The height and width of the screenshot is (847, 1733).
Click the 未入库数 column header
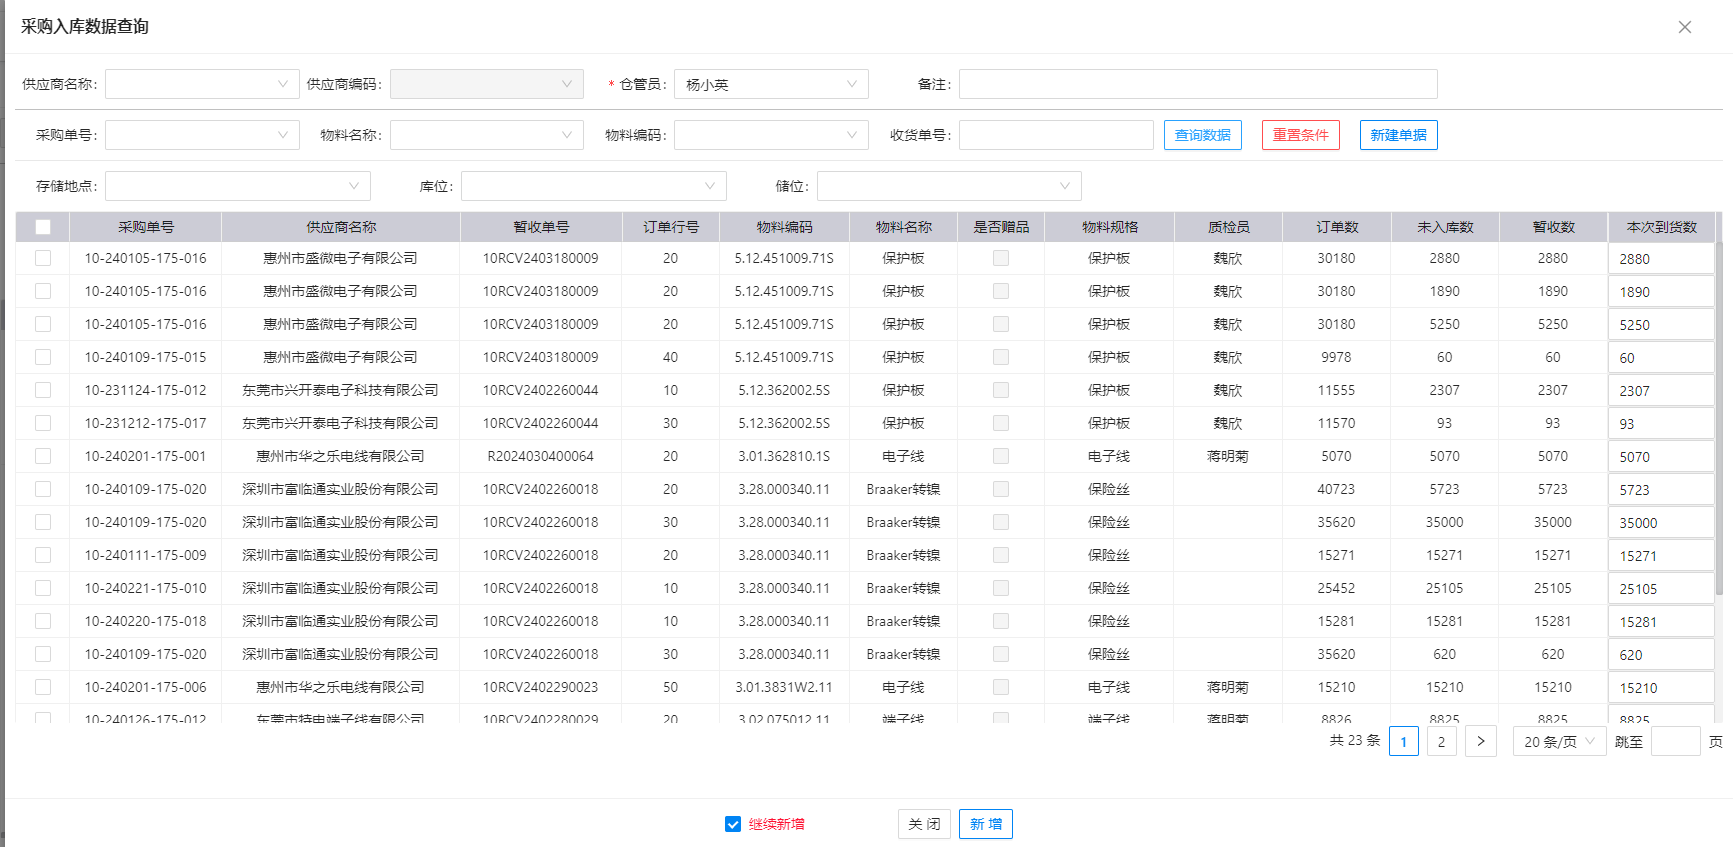pos(1445,227)
